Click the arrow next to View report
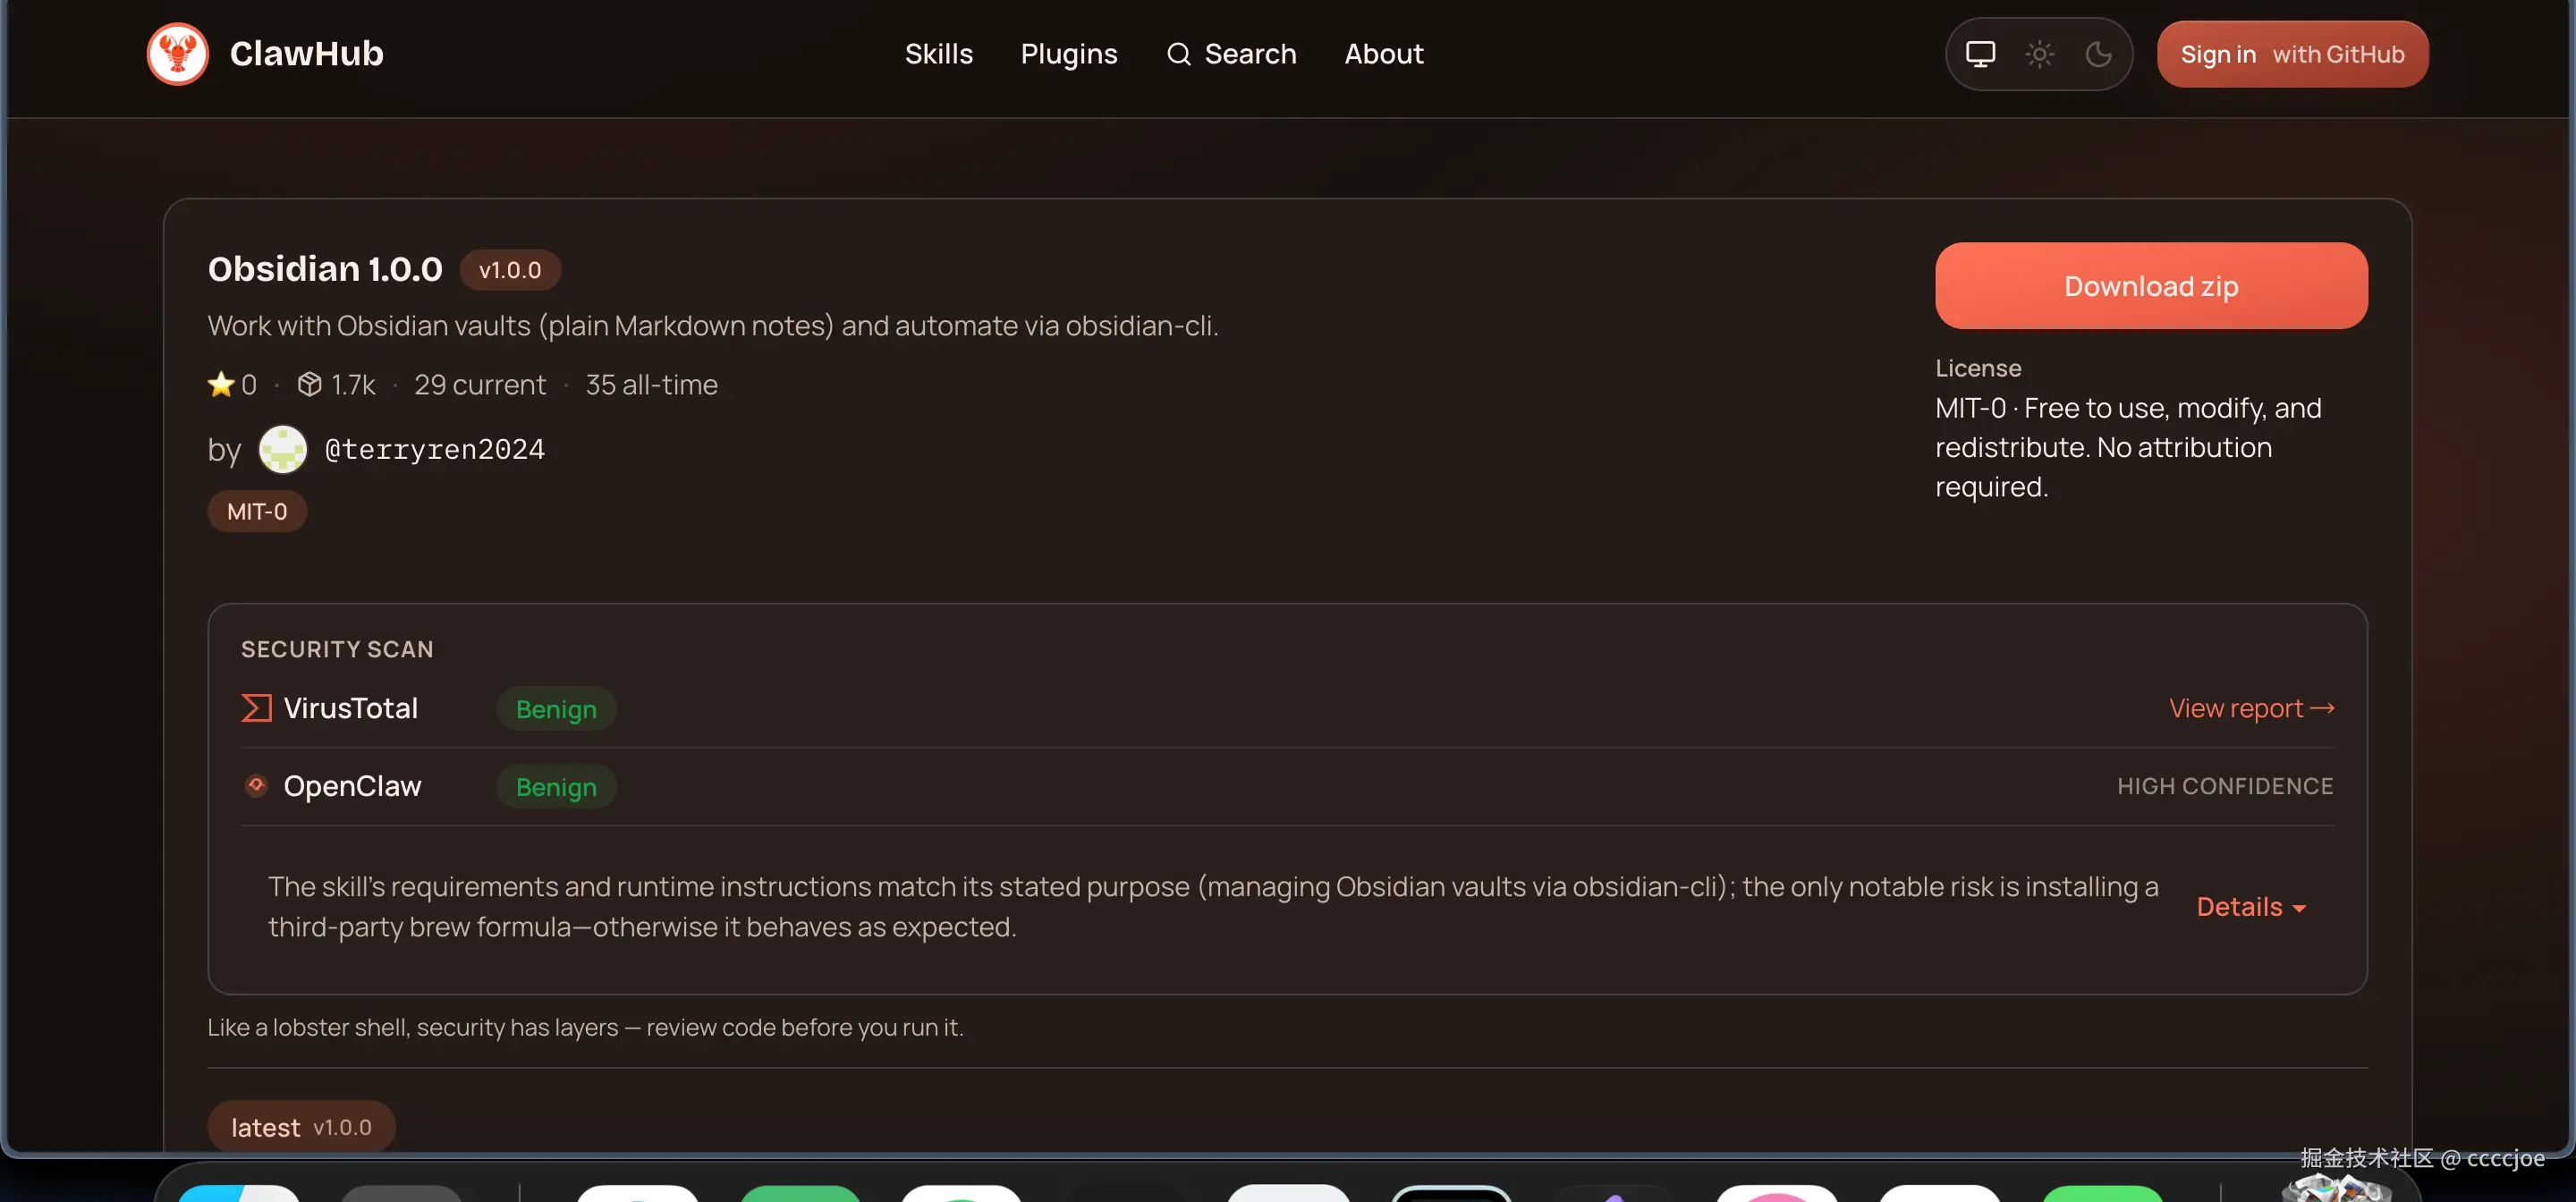The width and height of the screenshot is (2576, 1202). coord(2323,708)
